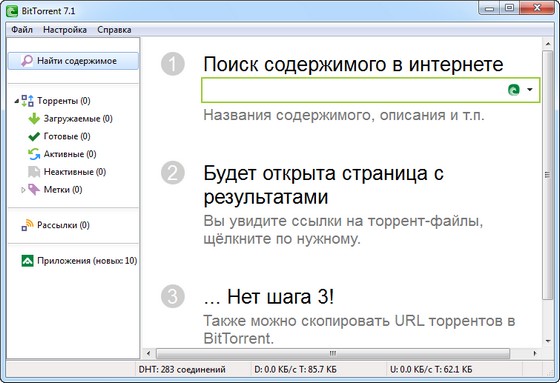Click the D: 0.0 КБ/с download status

pos(295,369)
